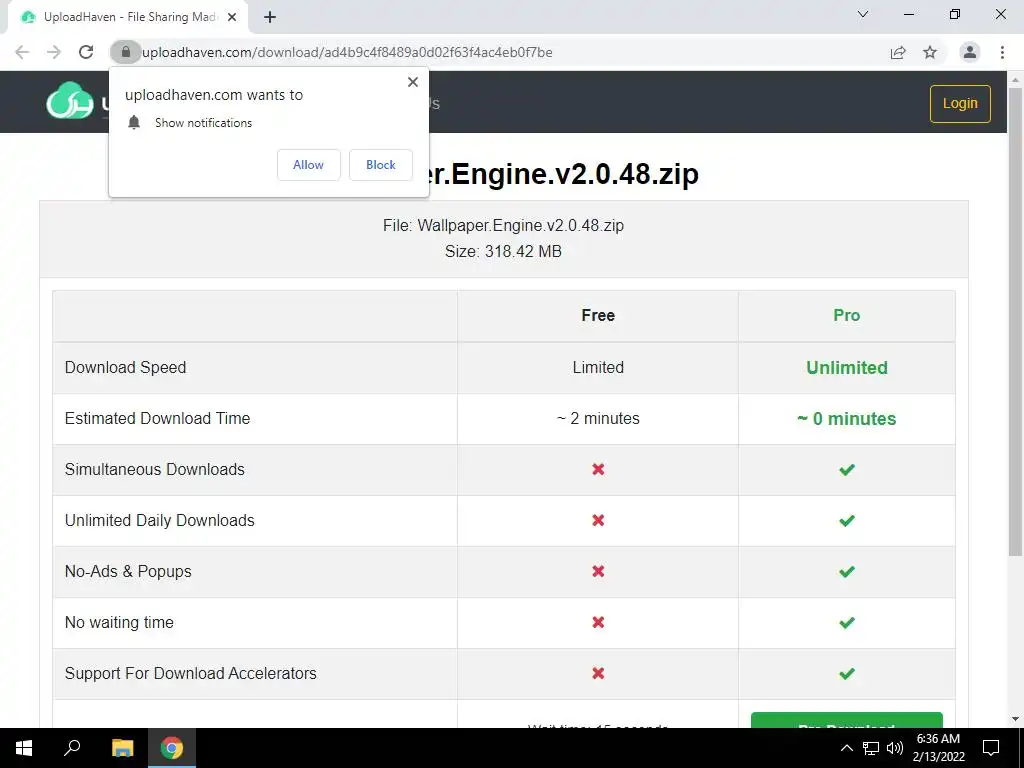Click green check for Simultaneous Downloads
This screenshot has height=768, width=1024.
(846, 470)
